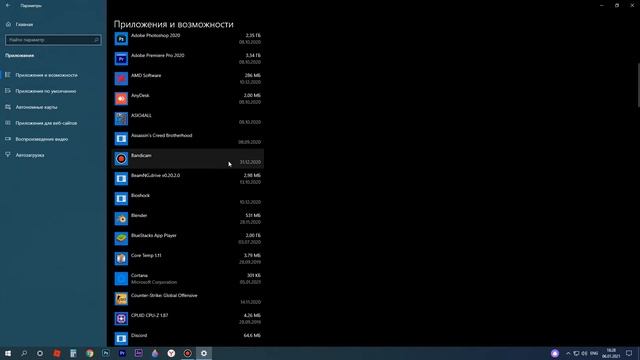The width and height of the screenshot is (640, 360).
Task: Go back with the arrow in title bar
Action: coord(8,5)
